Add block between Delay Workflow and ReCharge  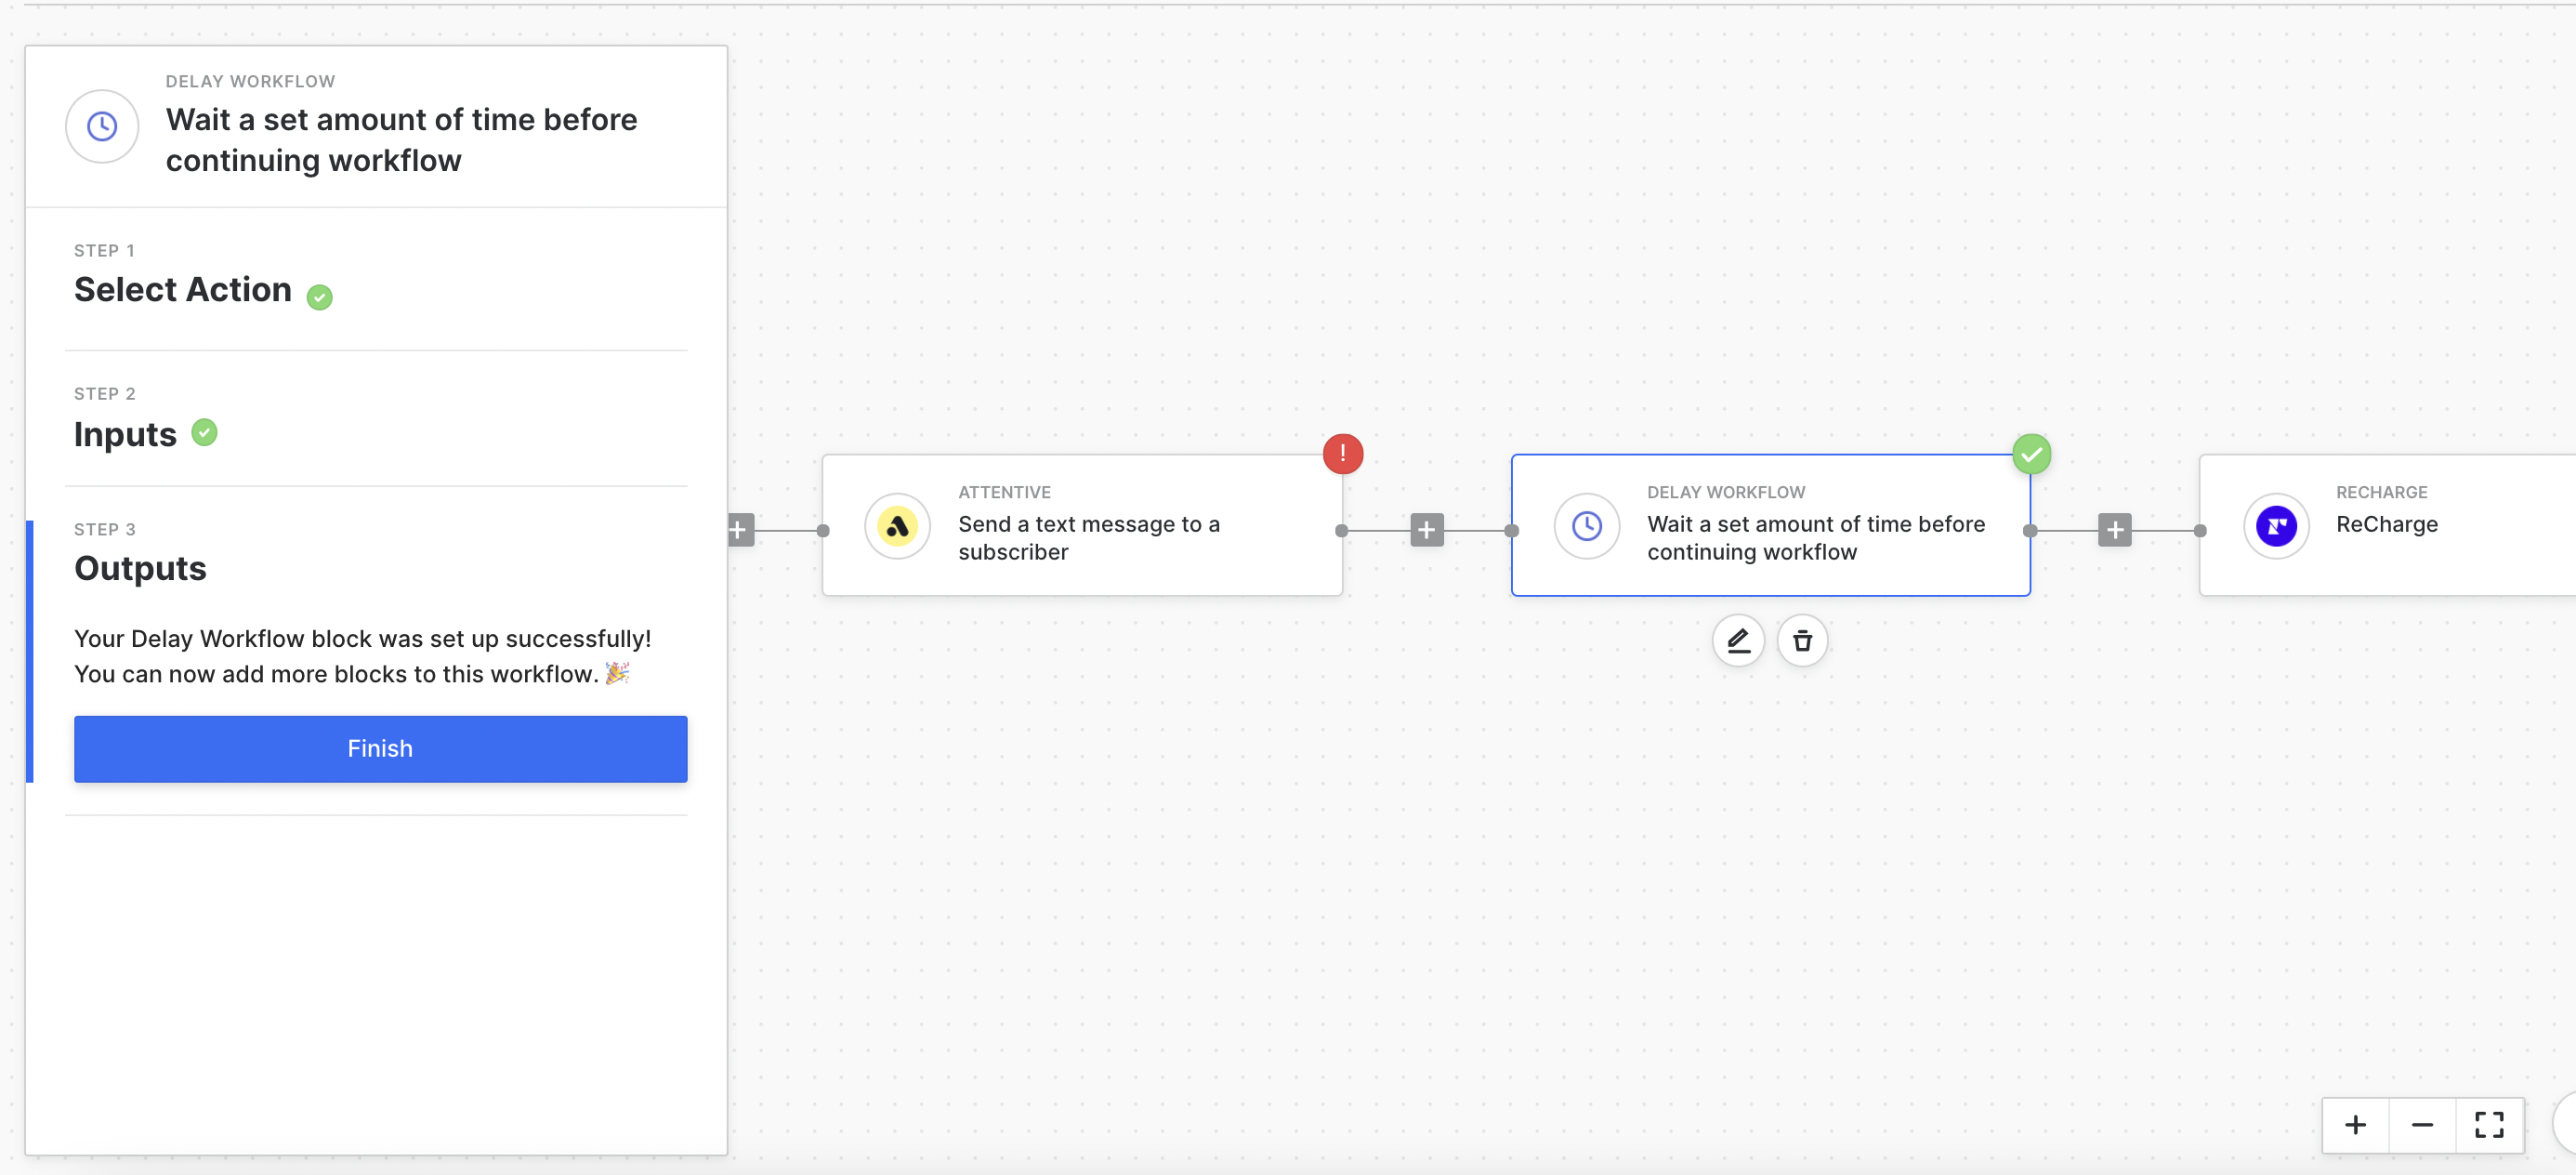tap(2114, 530)
